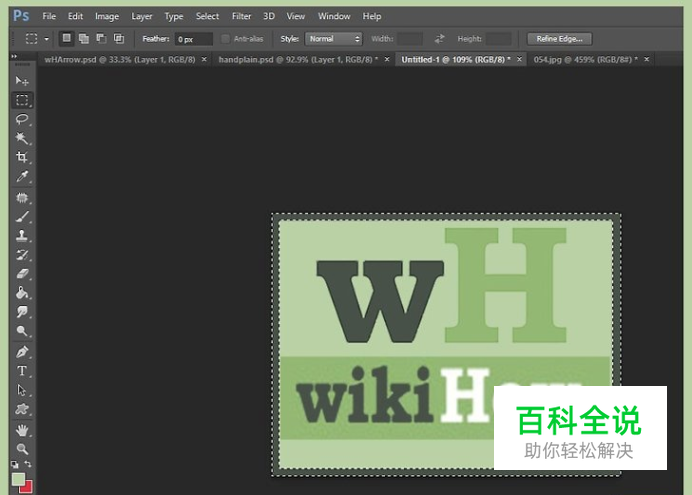
Task: Select the Move tool
Action: [22, 81]
